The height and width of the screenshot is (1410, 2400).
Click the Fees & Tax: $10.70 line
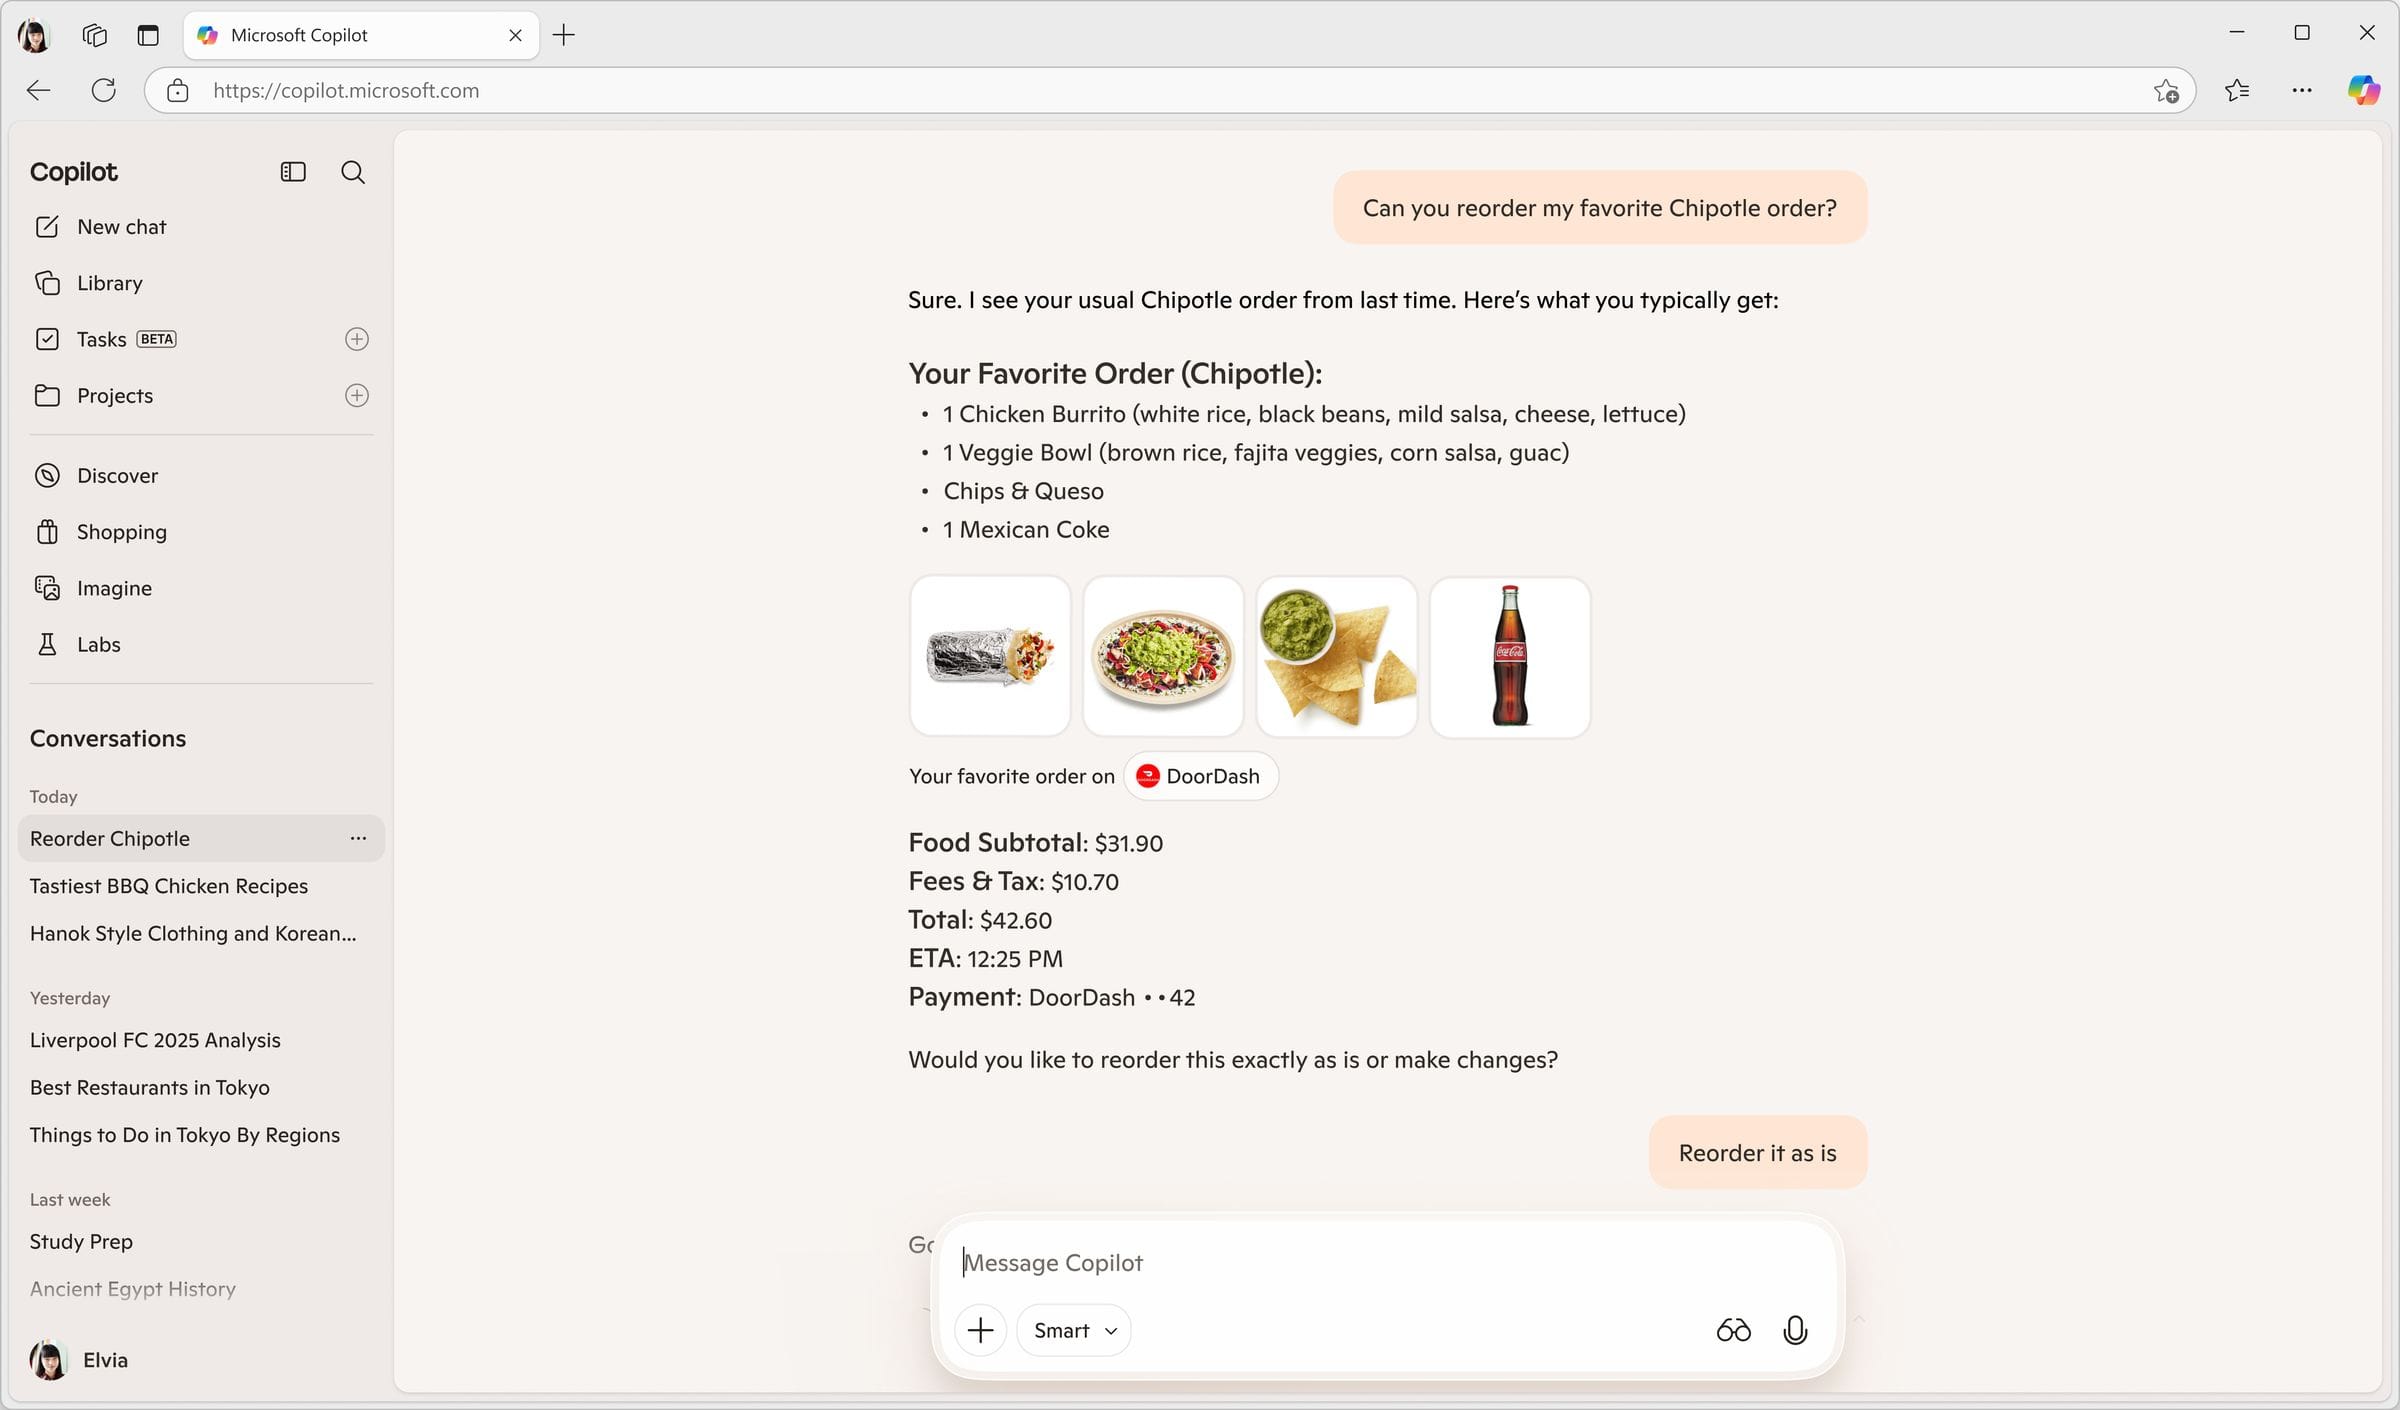point(1014,881)
